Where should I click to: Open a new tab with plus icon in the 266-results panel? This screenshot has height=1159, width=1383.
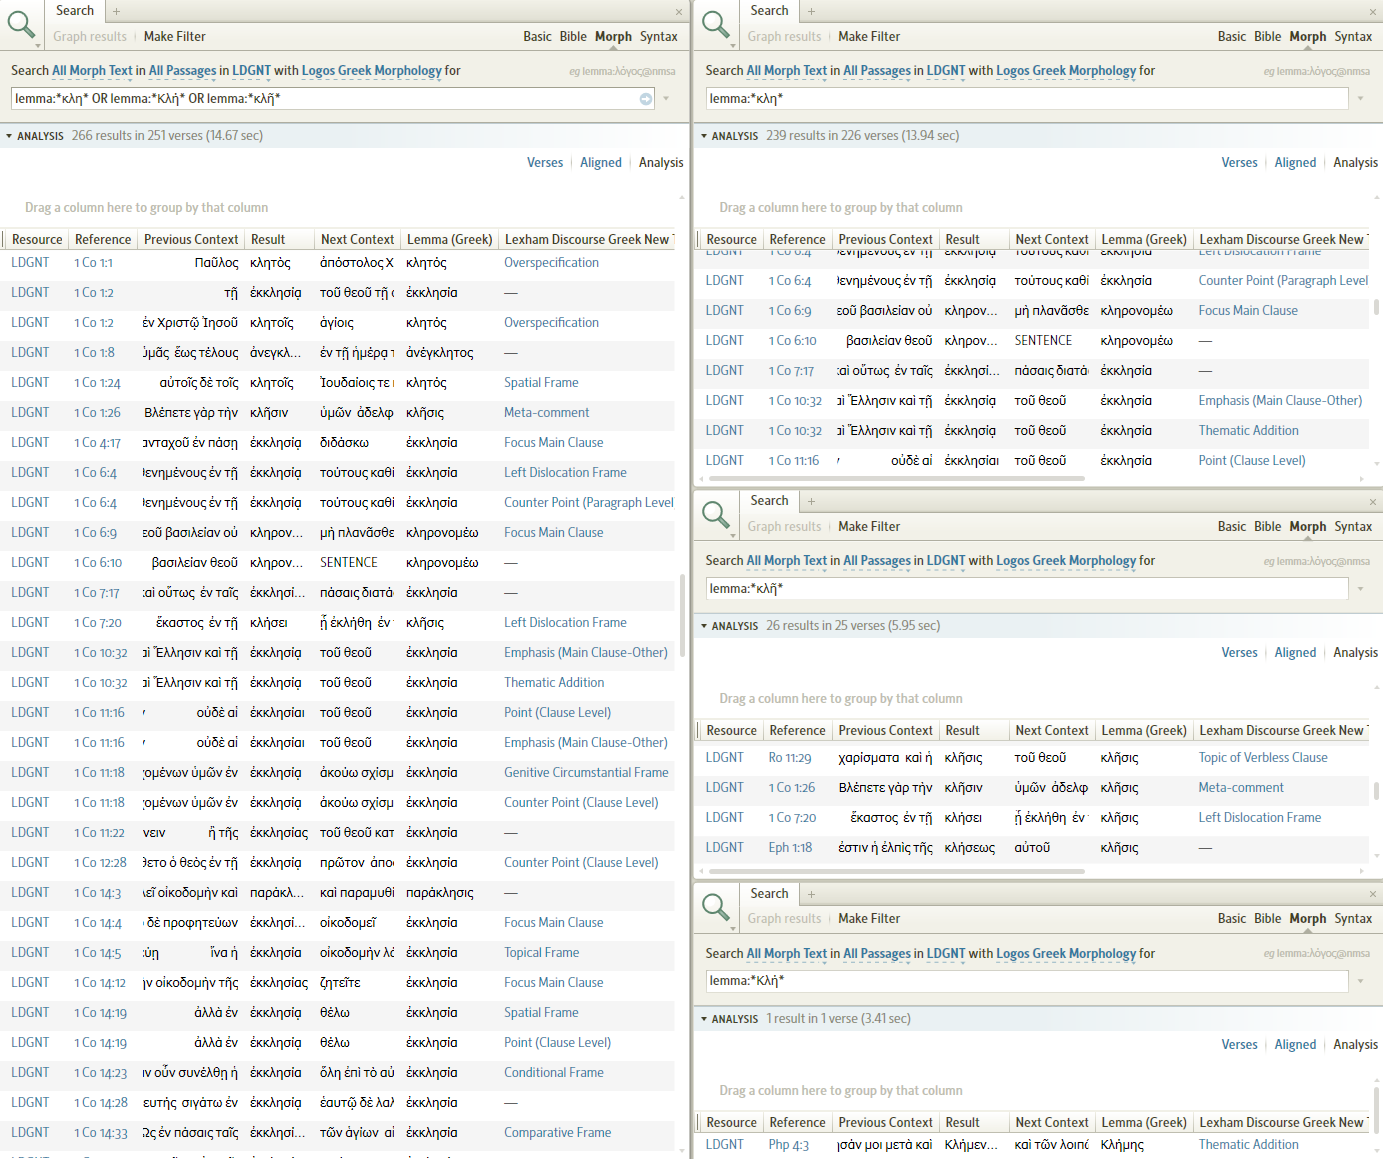pyautogui.click(x=116, y=11)
